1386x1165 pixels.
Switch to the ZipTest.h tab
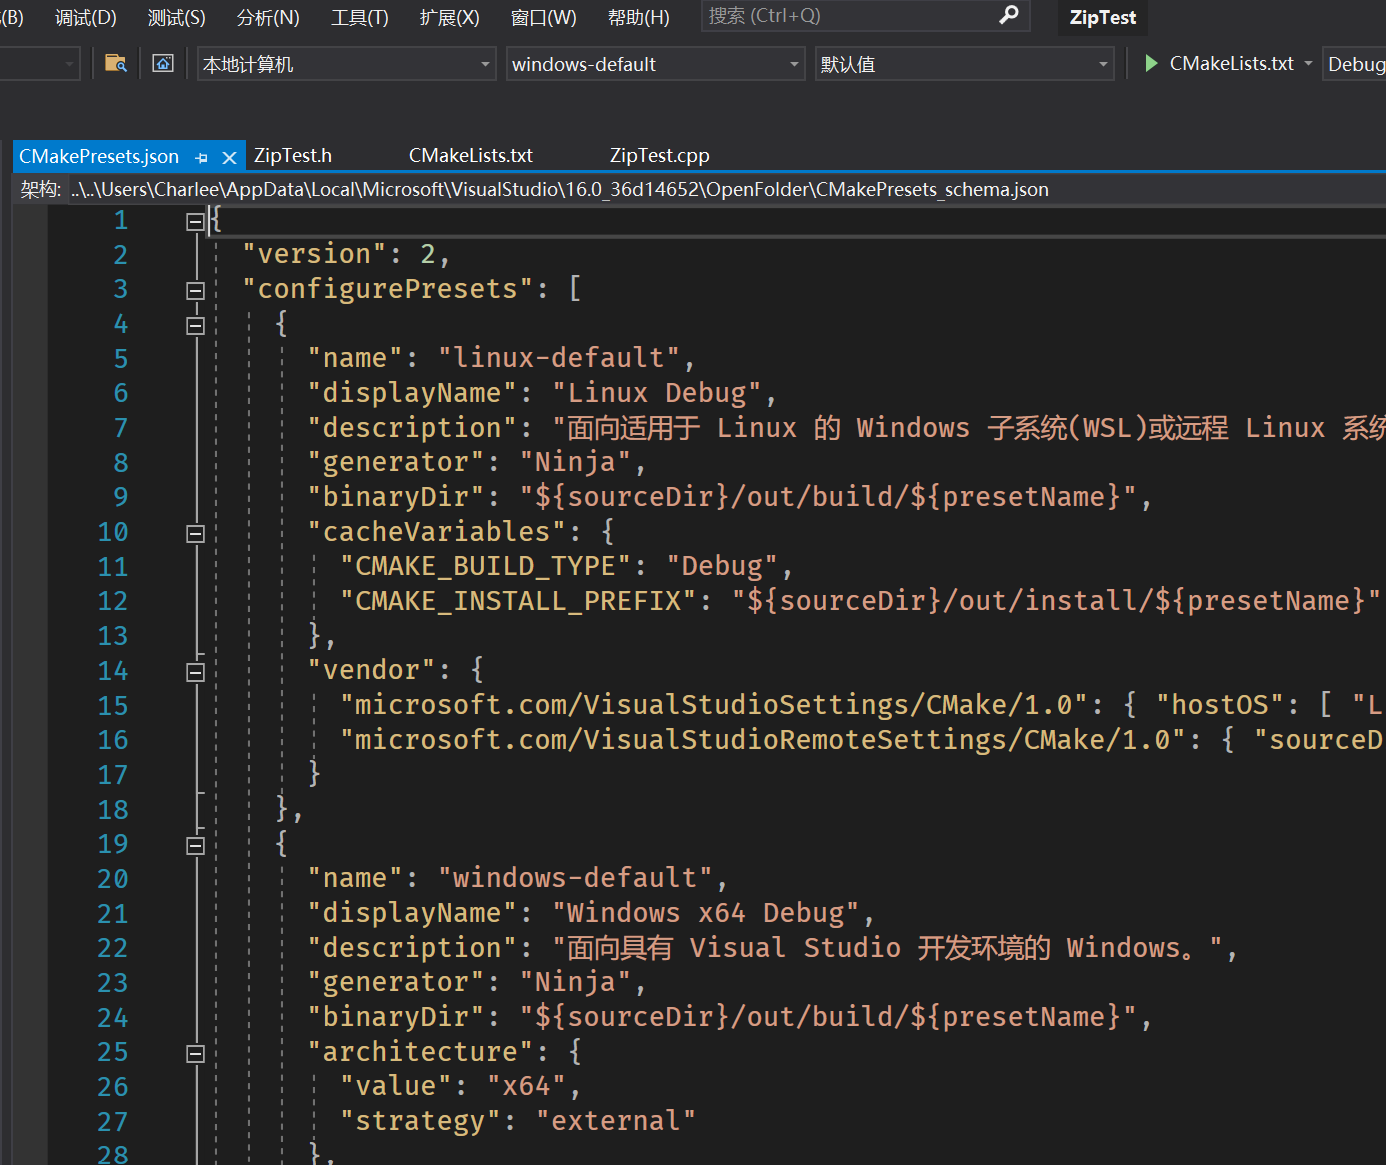(x=292, y=156)
